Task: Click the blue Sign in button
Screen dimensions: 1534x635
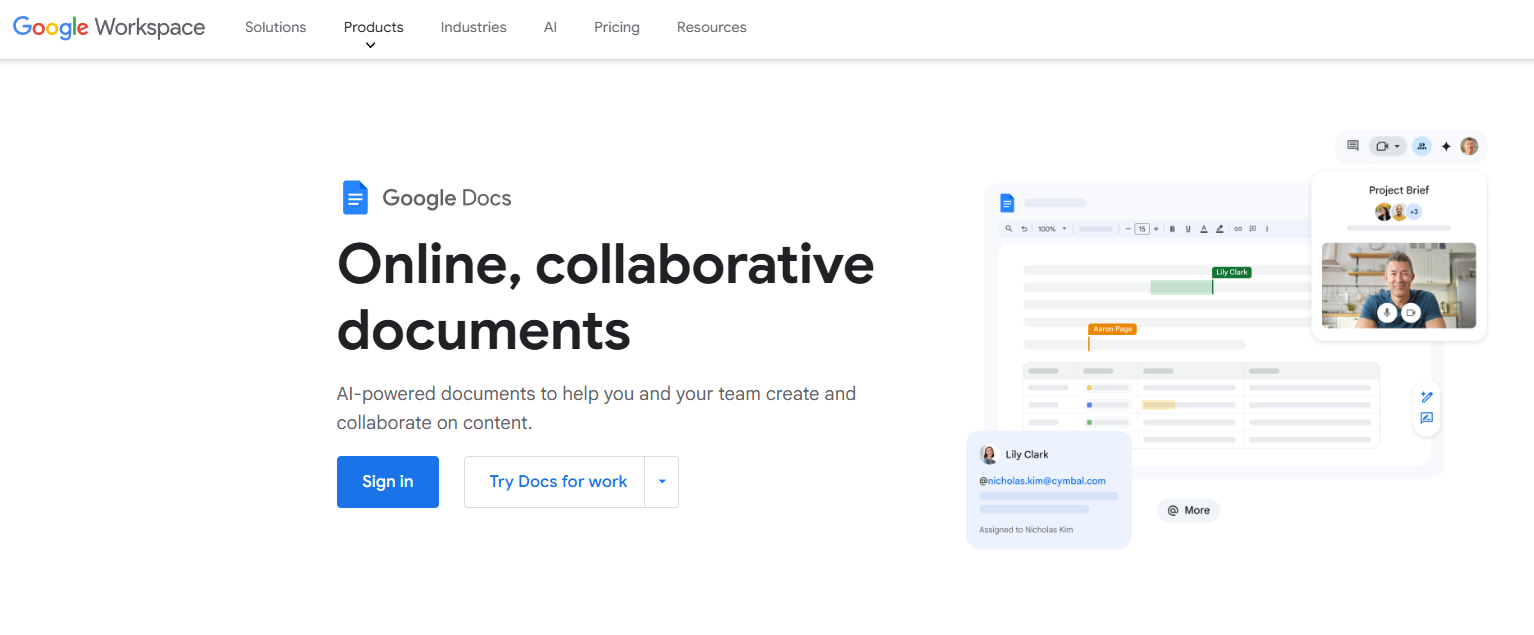Action: click(388, 482)
